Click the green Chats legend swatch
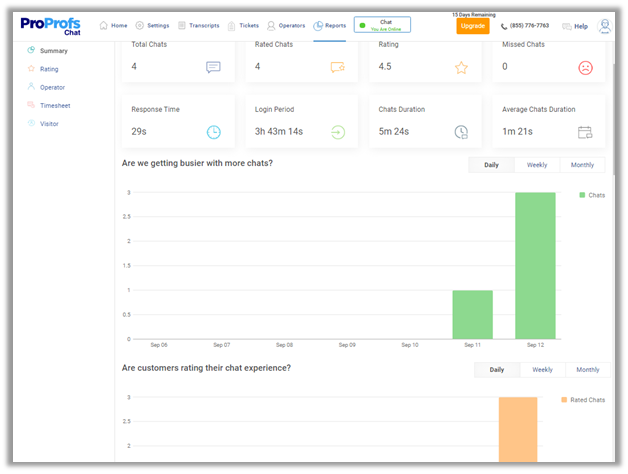The image size is (628, 474). (x=582, y=195)
